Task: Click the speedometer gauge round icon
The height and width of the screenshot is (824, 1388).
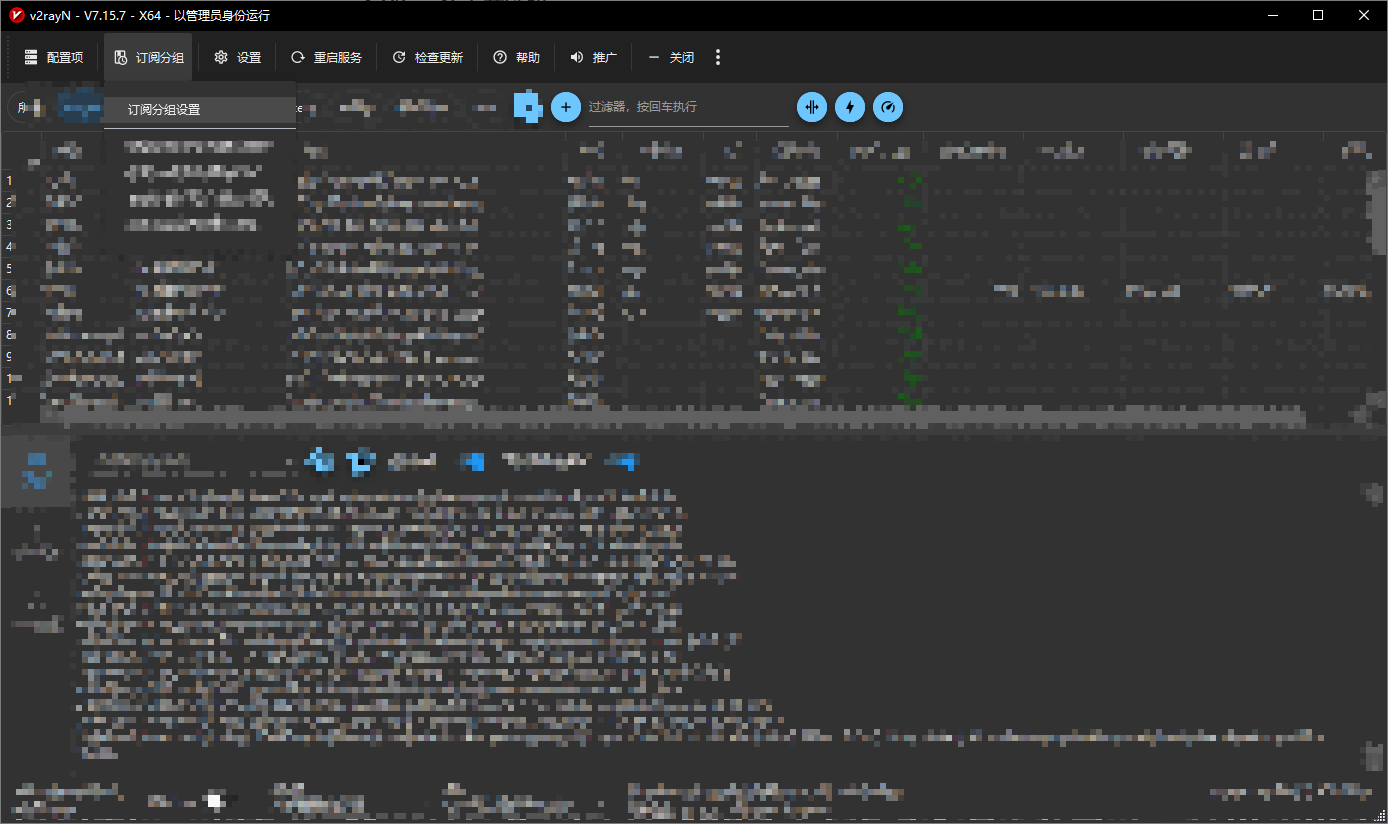Action: [x=888, y=107]
